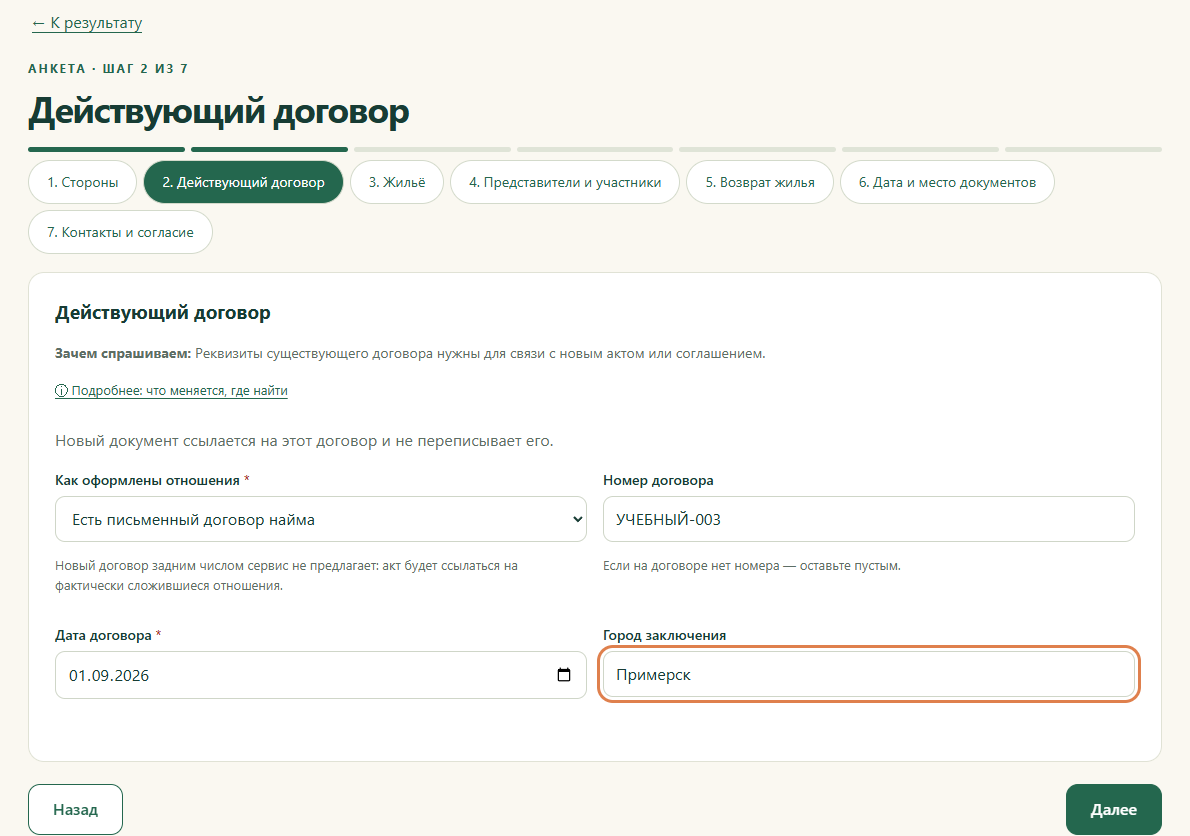Click the hint Если на договоре нет номера
Viewport: 1190px width, 836px height.
click(751, 566)
